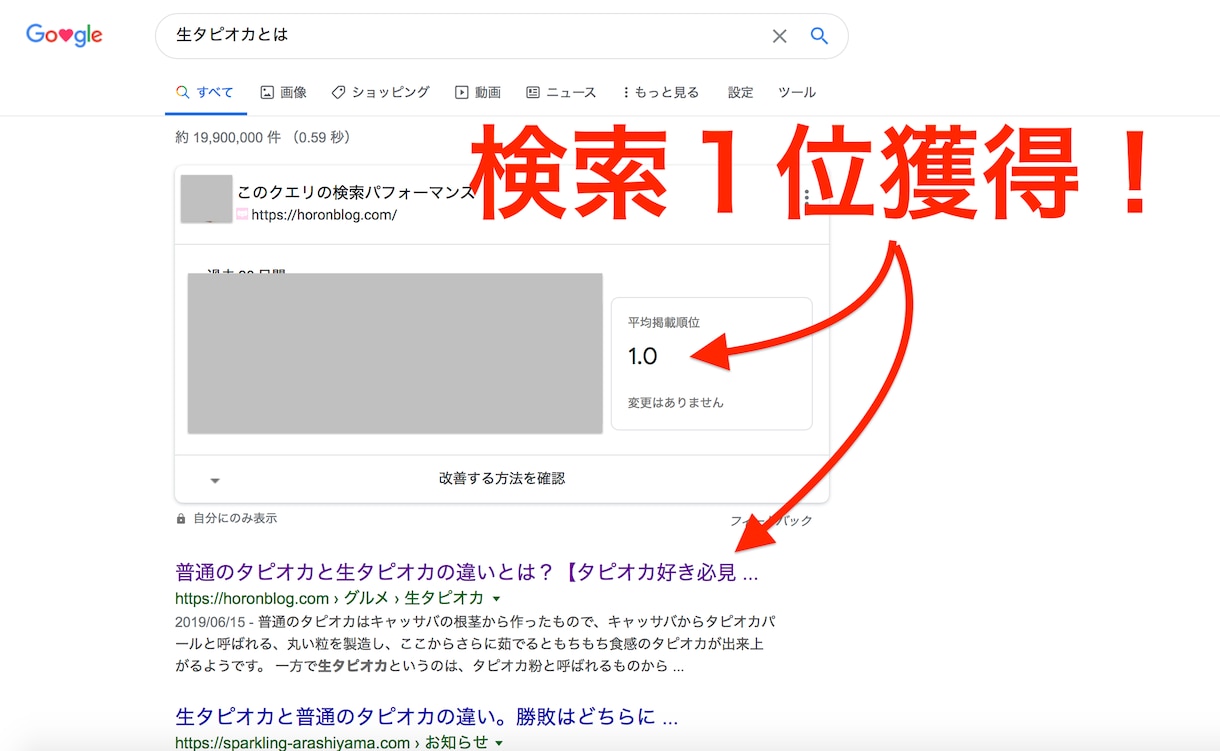Screen dimensions: 1220x751
Task: Click the horonblog.com › グルメ › 生タピオカ breadcrumb
Action: coord(329,598)
